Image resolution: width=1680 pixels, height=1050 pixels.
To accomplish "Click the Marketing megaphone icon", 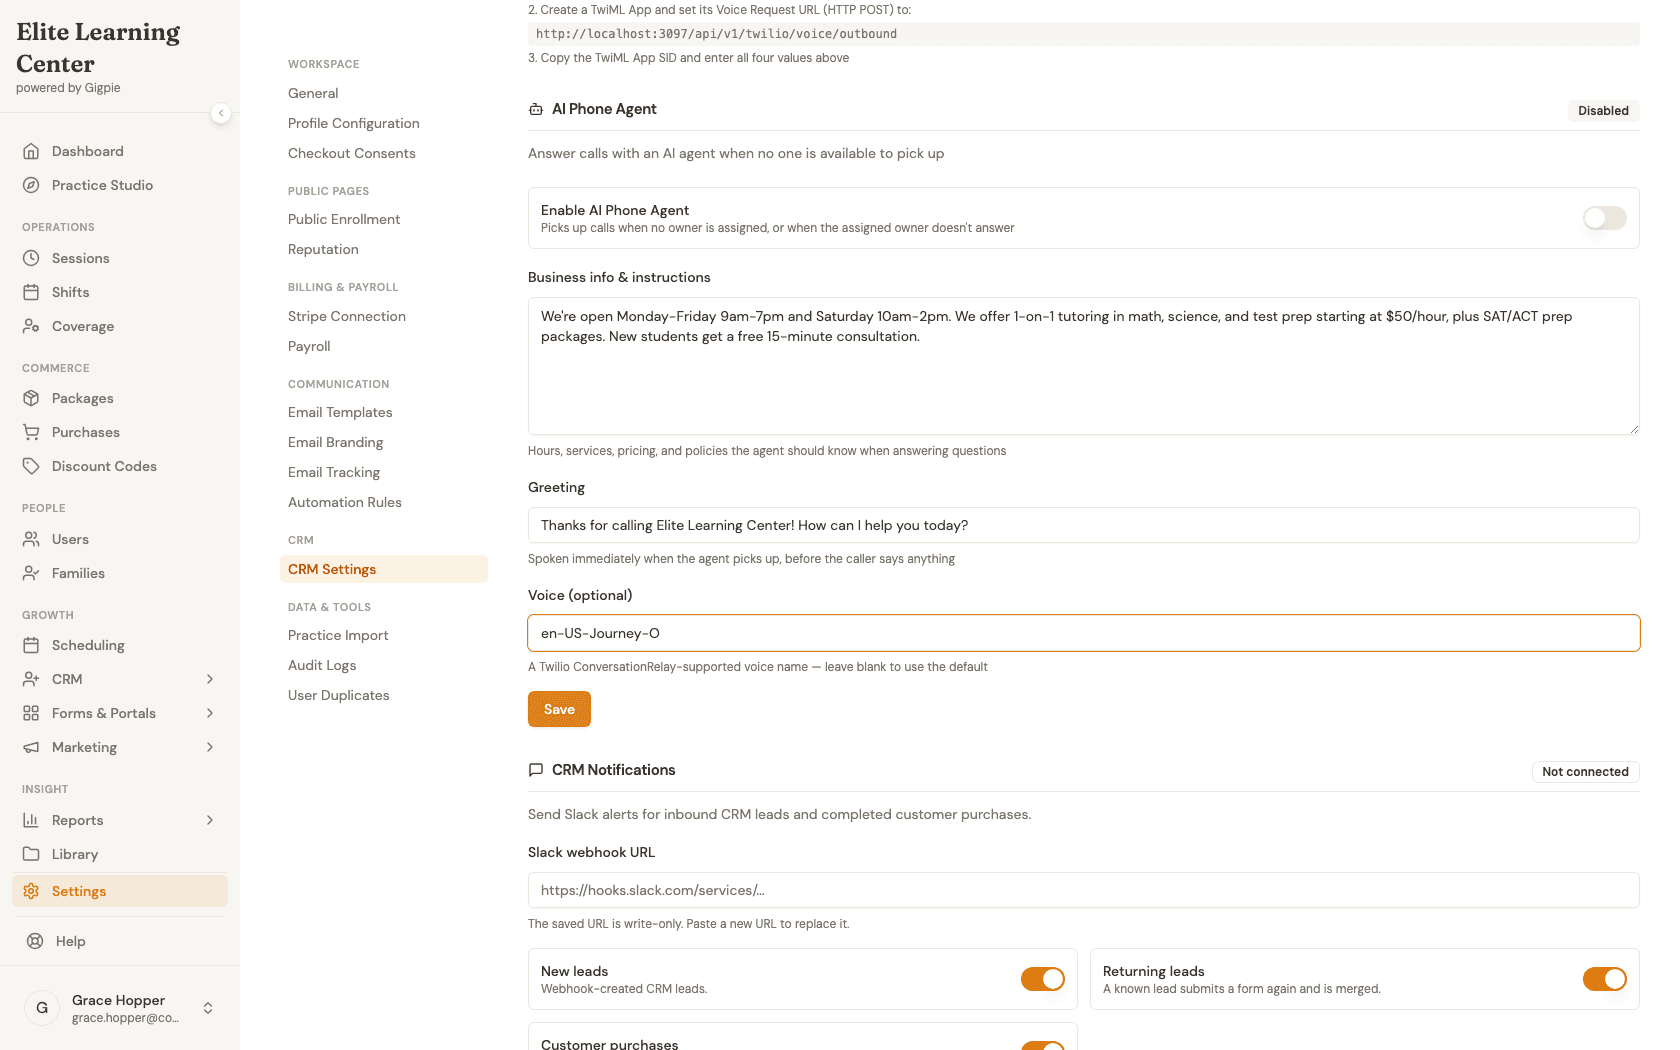I will pyautogui.click(x=31, y=747).
